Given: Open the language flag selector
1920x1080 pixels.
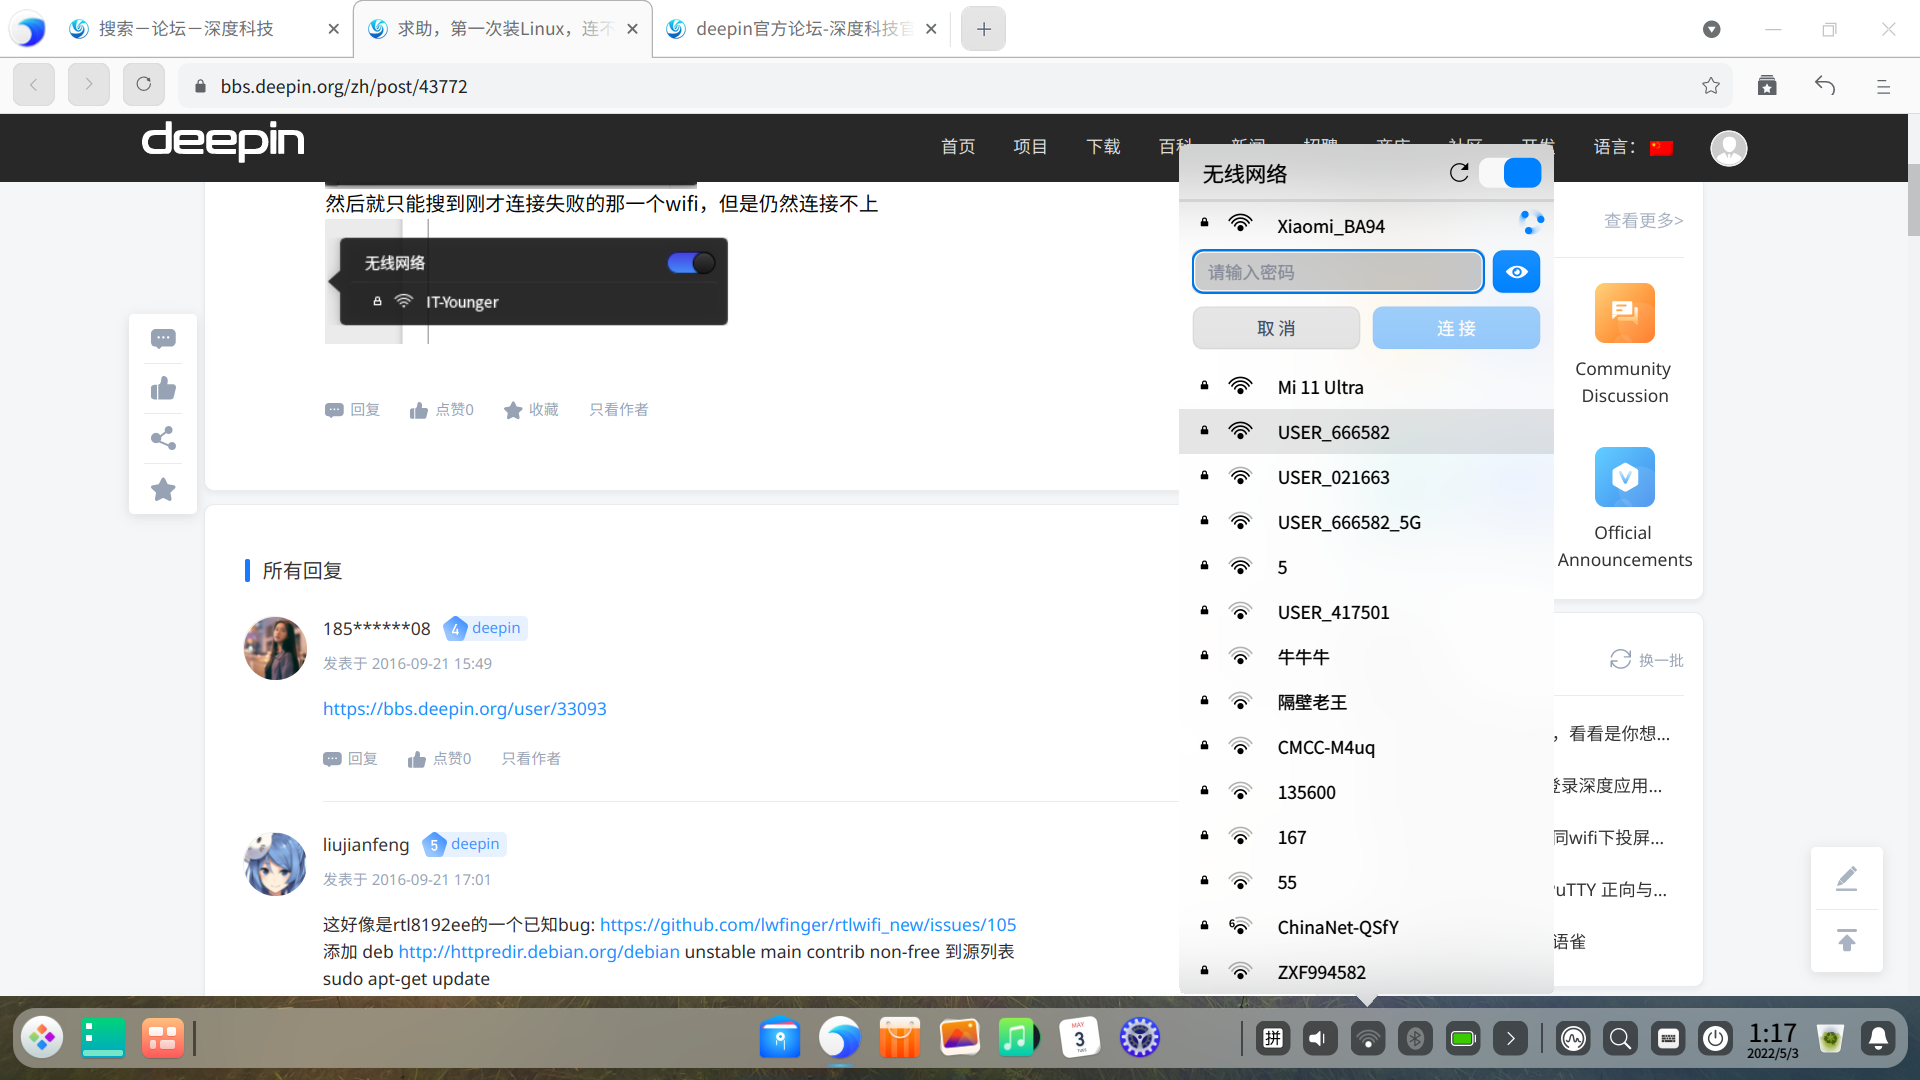Looking at the screenshot, I should [x=1661, y=148].
